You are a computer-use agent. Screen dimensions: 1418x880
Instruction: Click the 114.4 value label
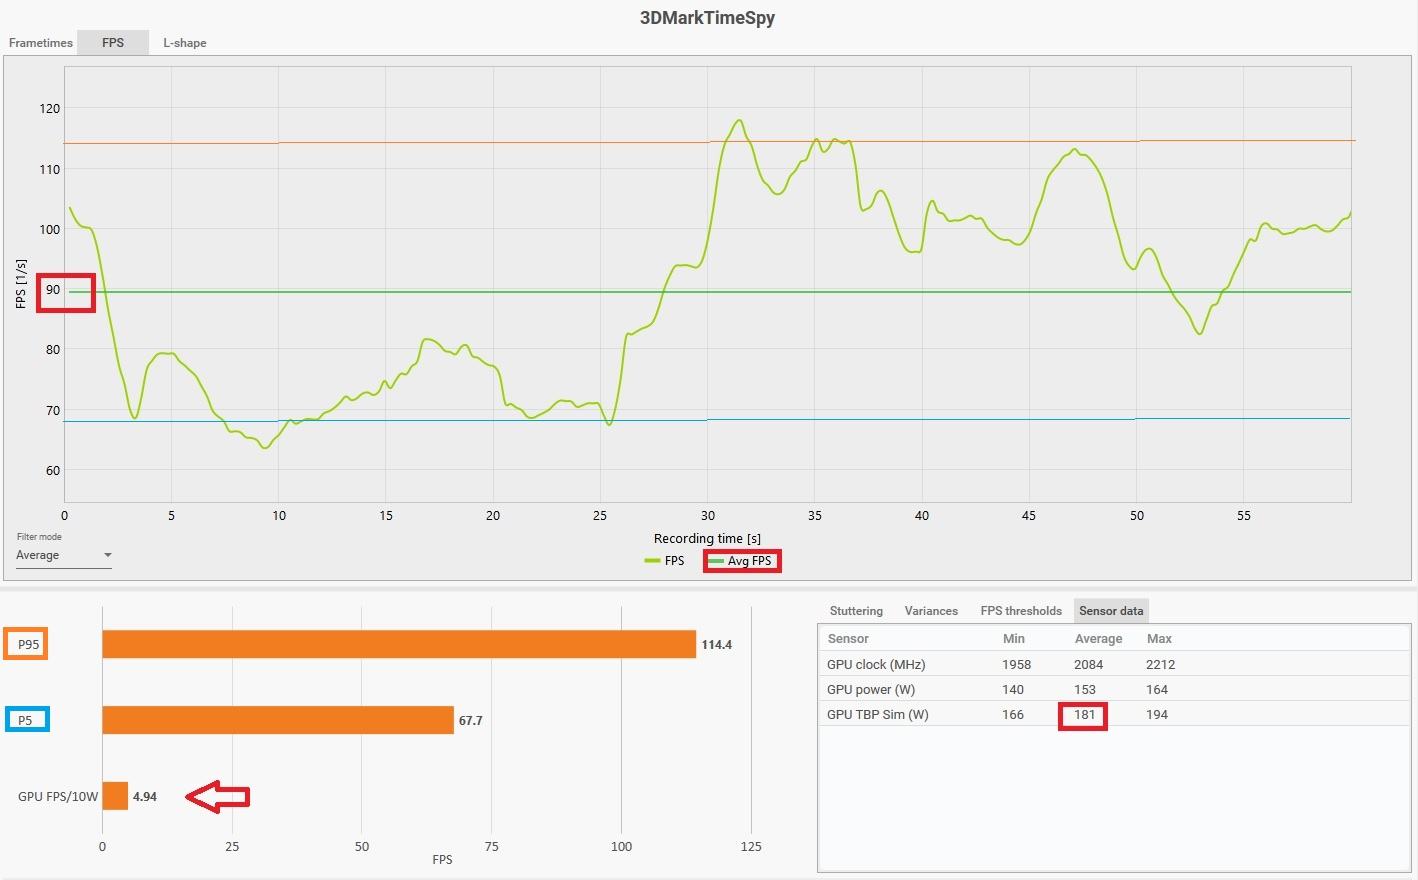click(716, 645)
